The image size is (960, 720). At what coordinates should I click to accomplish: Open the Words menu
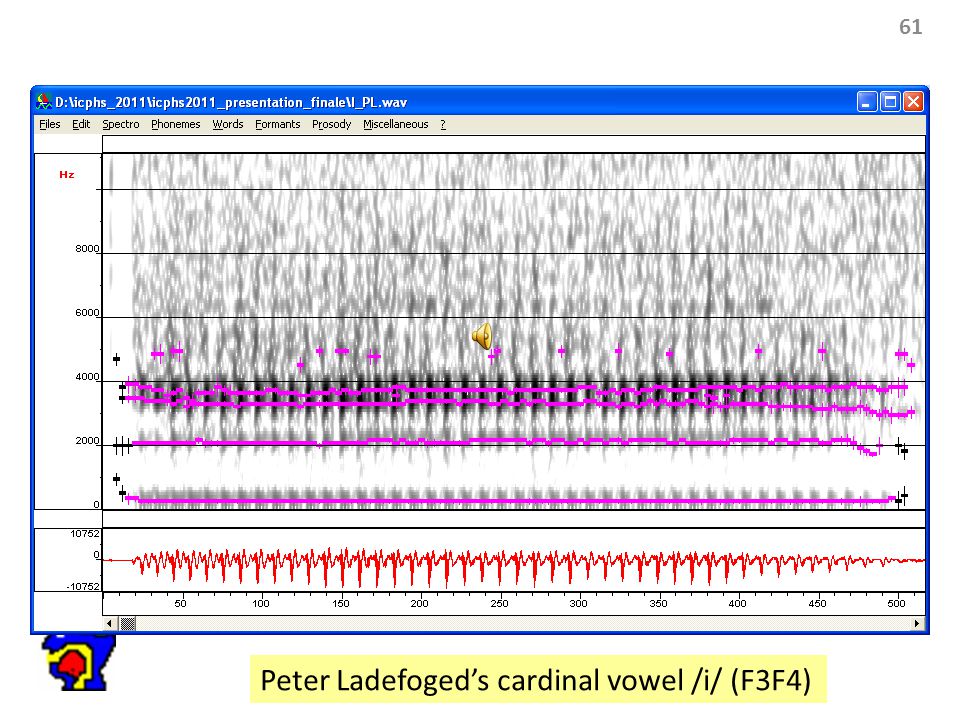[228, 124]
